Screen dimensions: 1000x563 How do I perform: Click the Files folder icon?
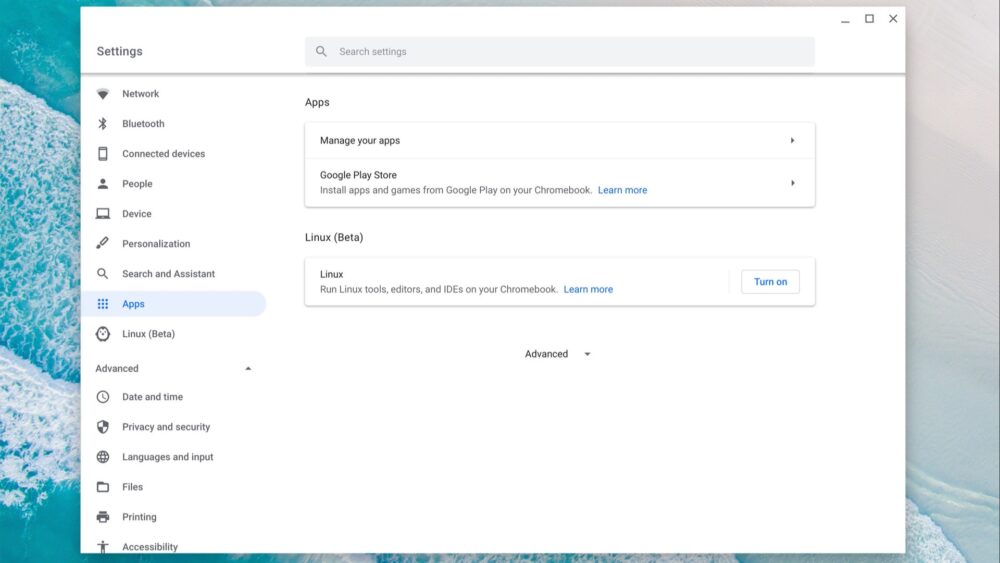103,487
